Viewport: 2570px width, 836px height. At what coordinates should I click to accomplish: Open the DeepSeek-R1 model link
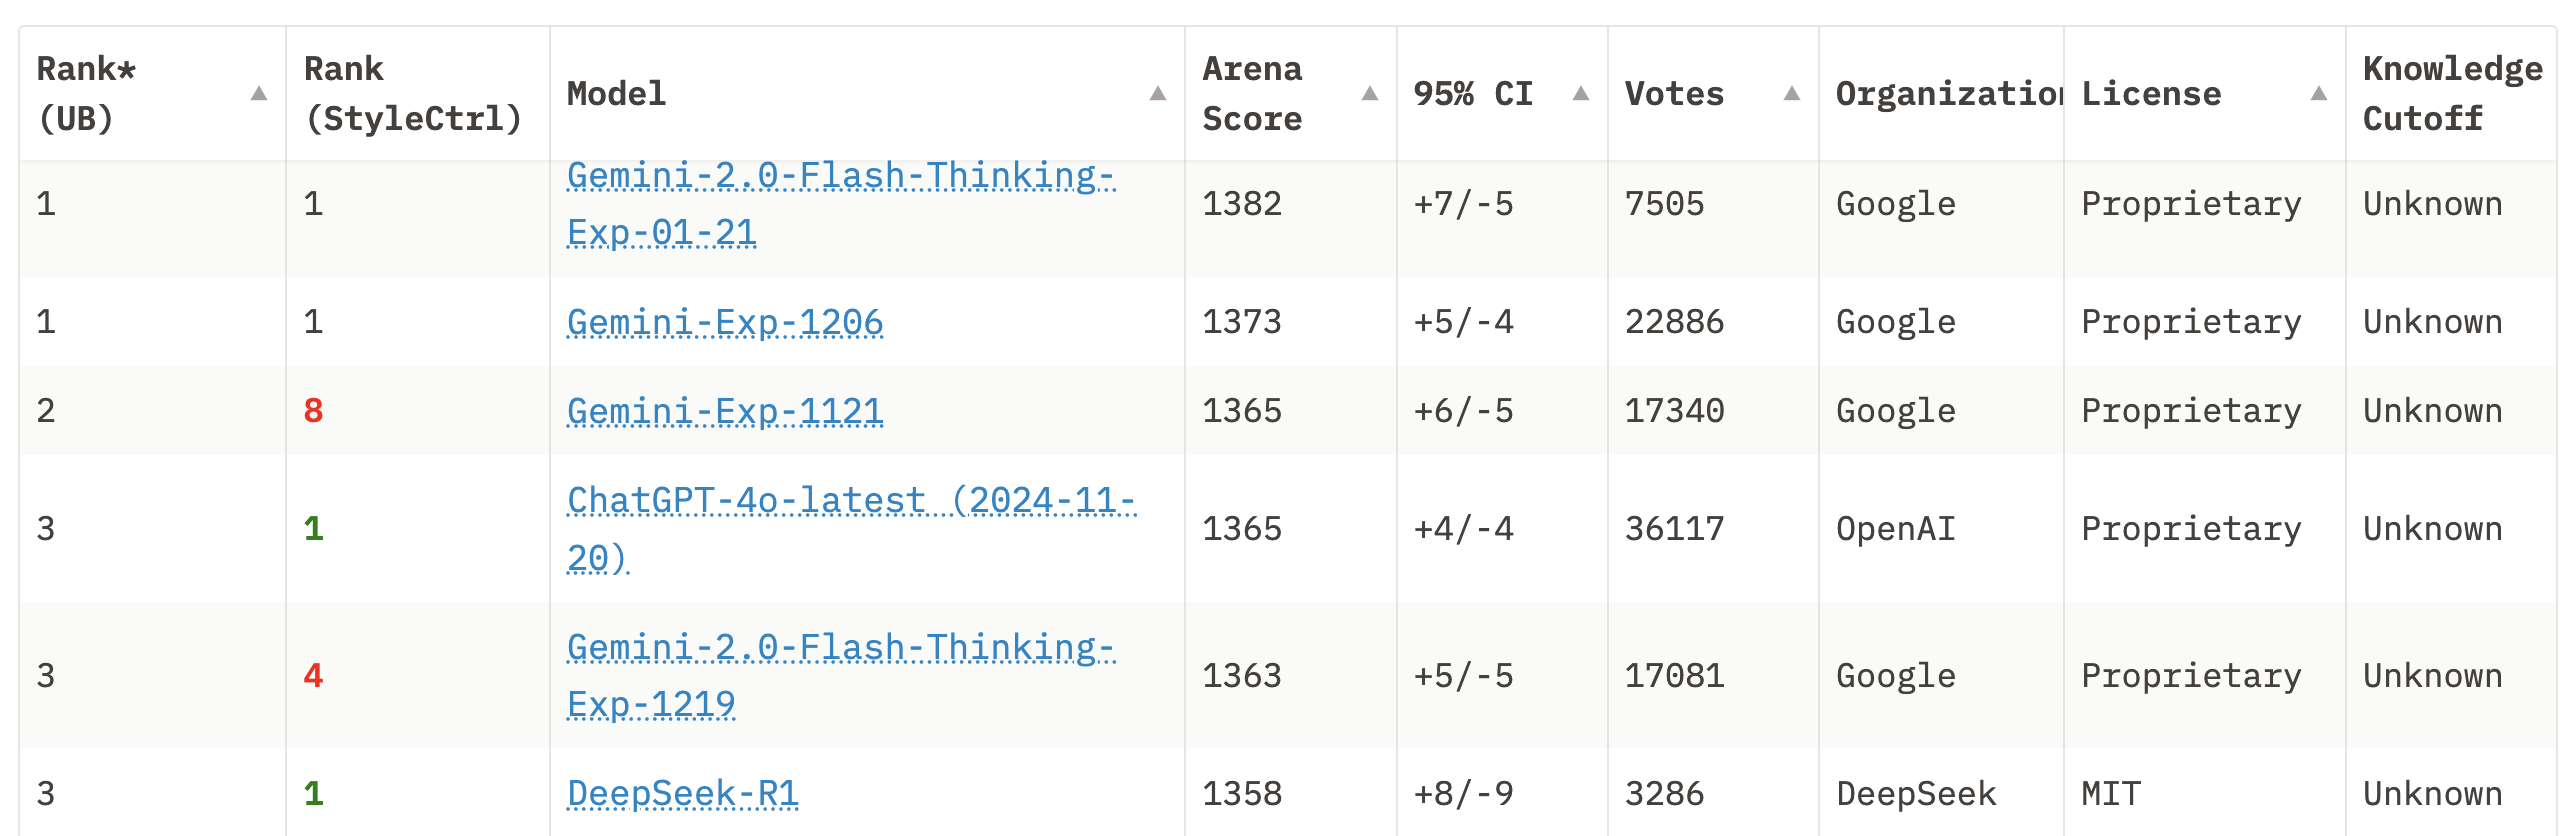683,793
